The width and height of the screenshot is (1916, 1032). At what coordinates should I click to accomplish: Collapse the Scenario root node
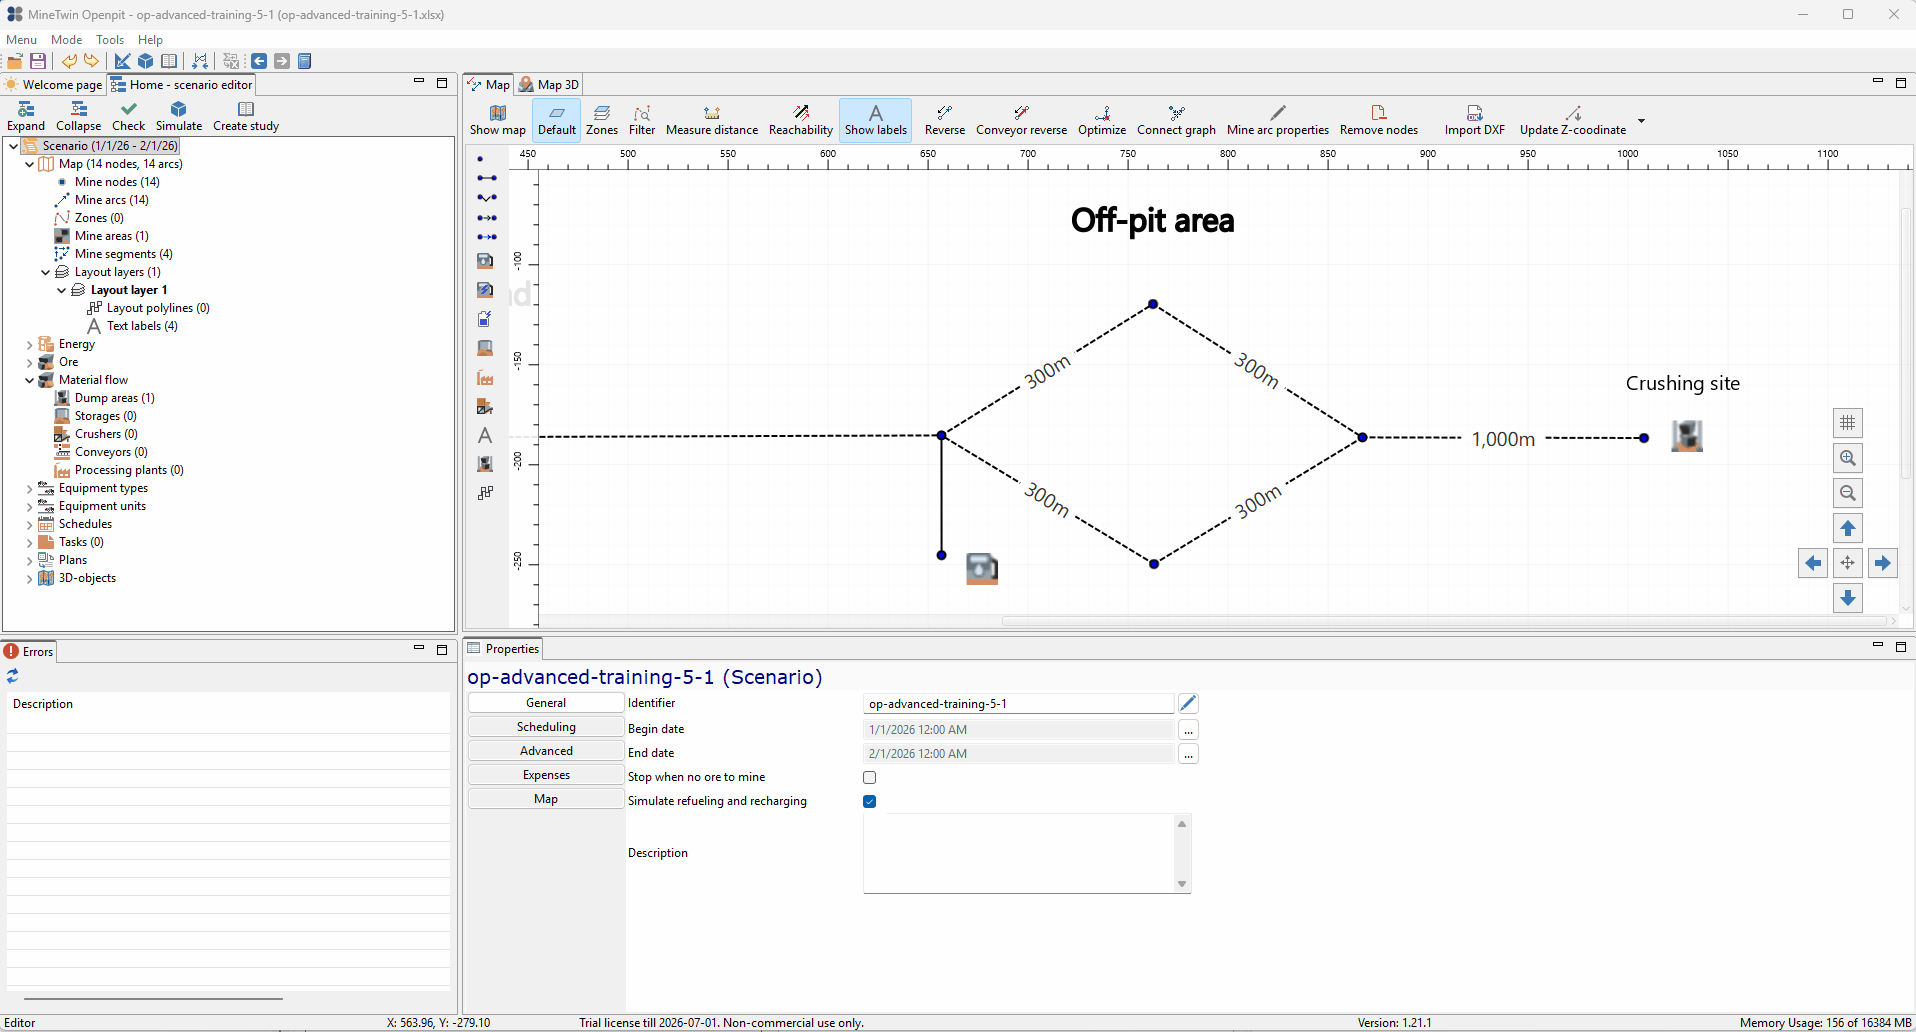click(x=14, y=146)
